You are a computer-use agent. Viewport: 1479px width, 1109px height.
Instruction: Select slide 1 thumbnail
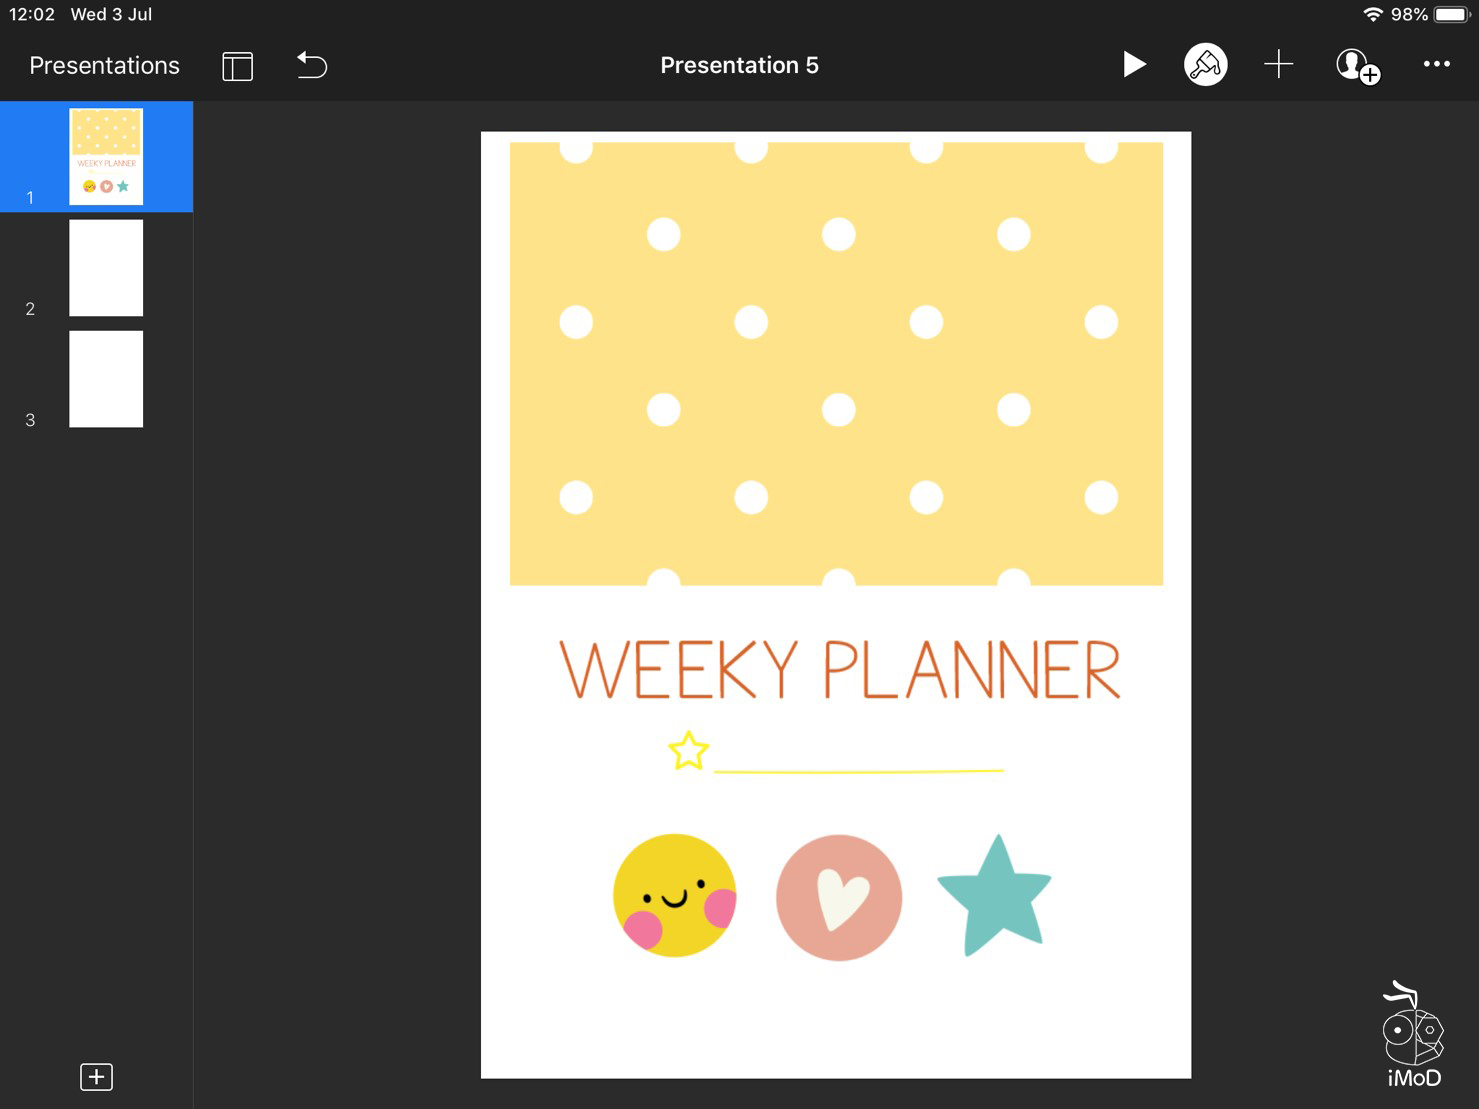coord(106,156)
